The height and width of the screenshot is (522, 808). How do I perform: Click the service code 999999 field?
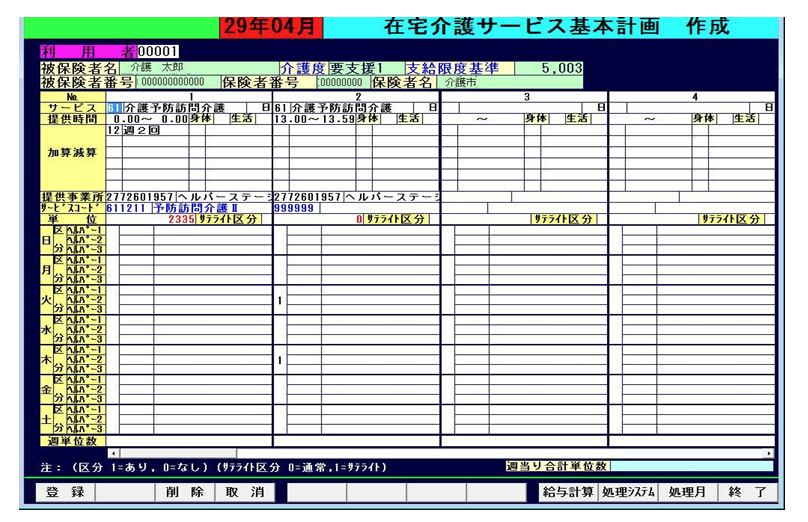pyautogui.click(x=295, y=208)
